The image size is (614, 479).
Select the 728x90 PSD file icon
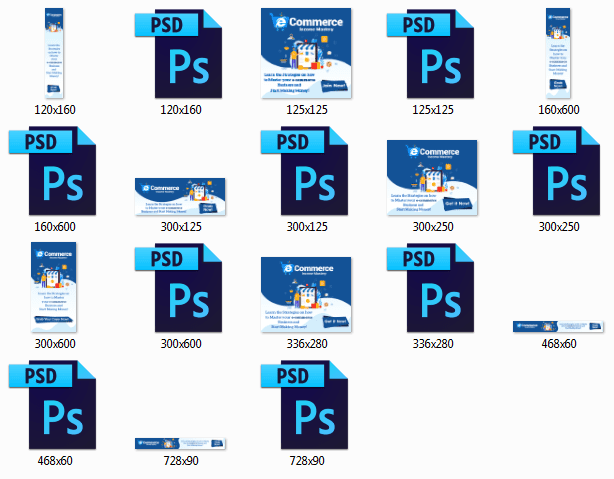[x=305, y=405]
